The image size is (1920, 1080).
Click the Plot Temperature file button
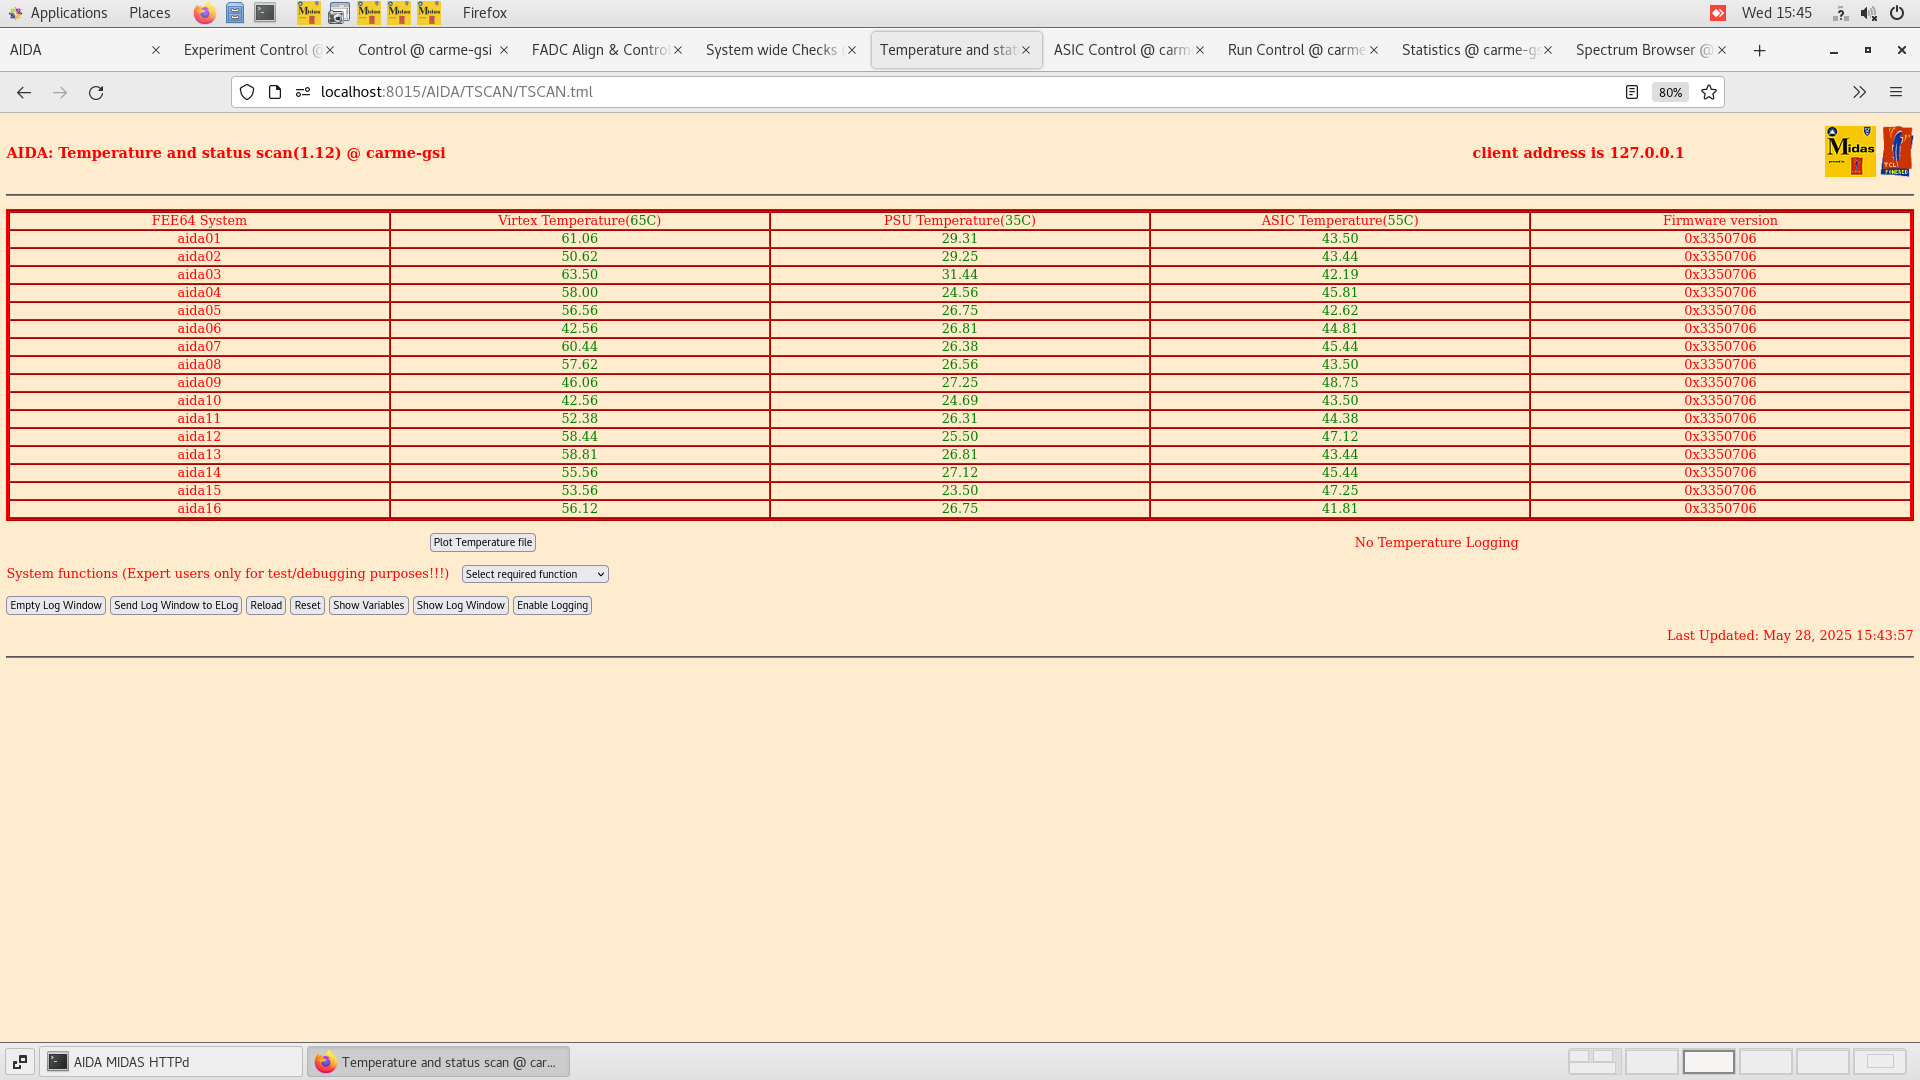[482, 542]
